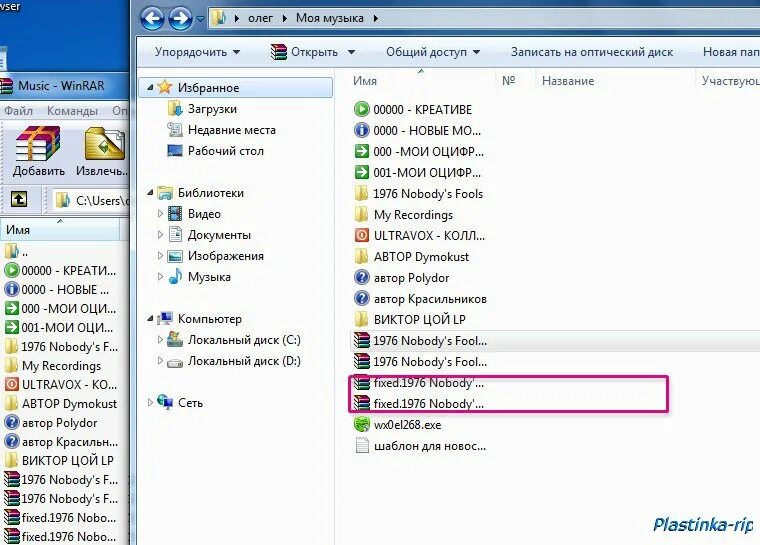
Task: Select 'автор Polydor' in WinRAR list
Action: coord(51,423)
